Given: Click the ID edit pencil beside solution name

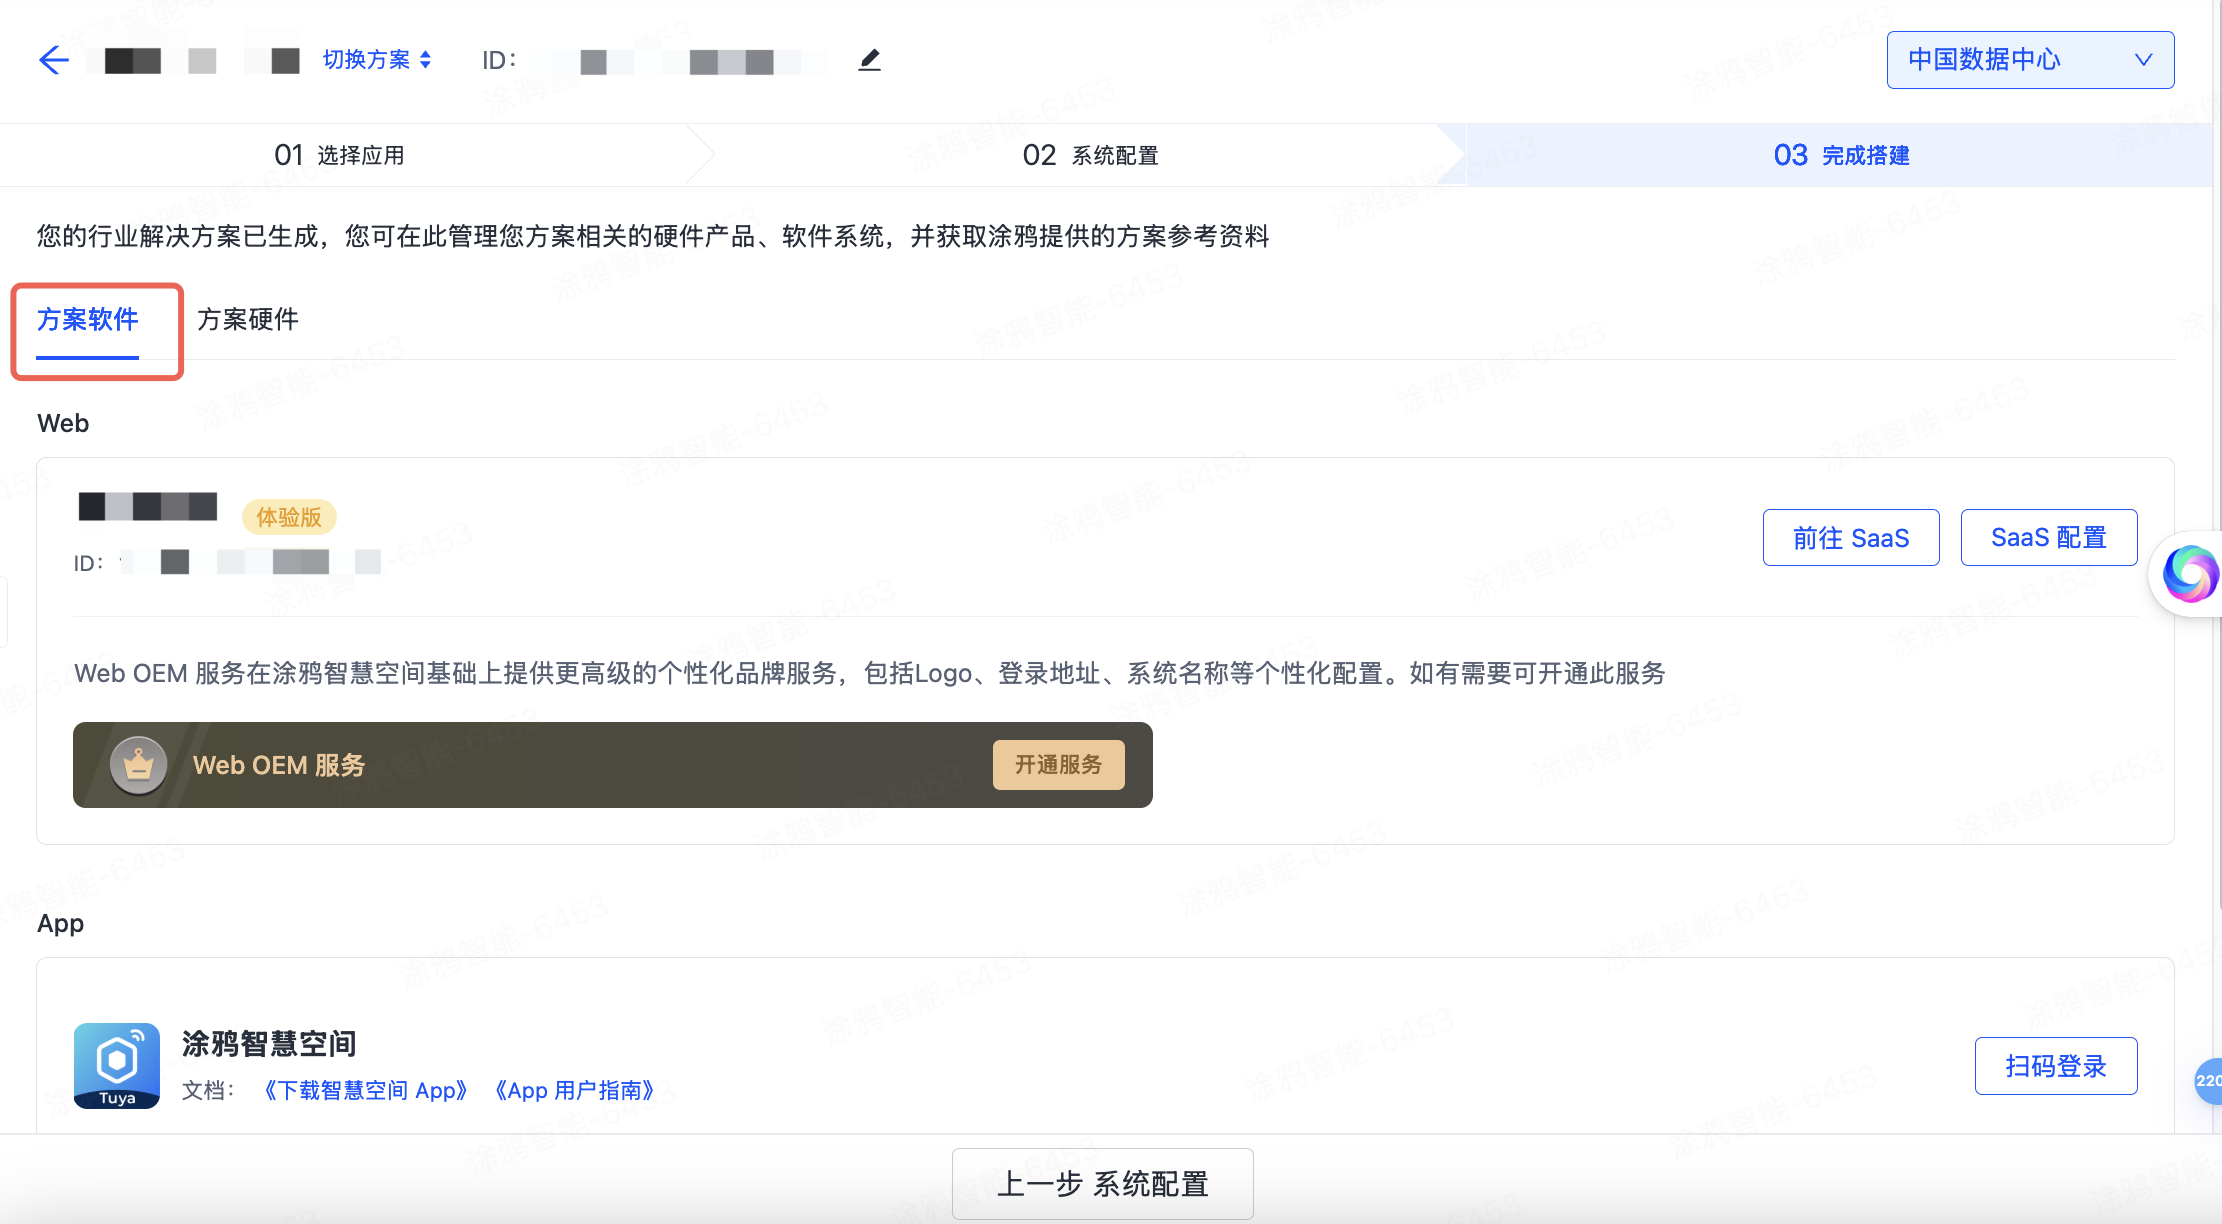Looking at the screenshot, I should [x=869, y=60].
